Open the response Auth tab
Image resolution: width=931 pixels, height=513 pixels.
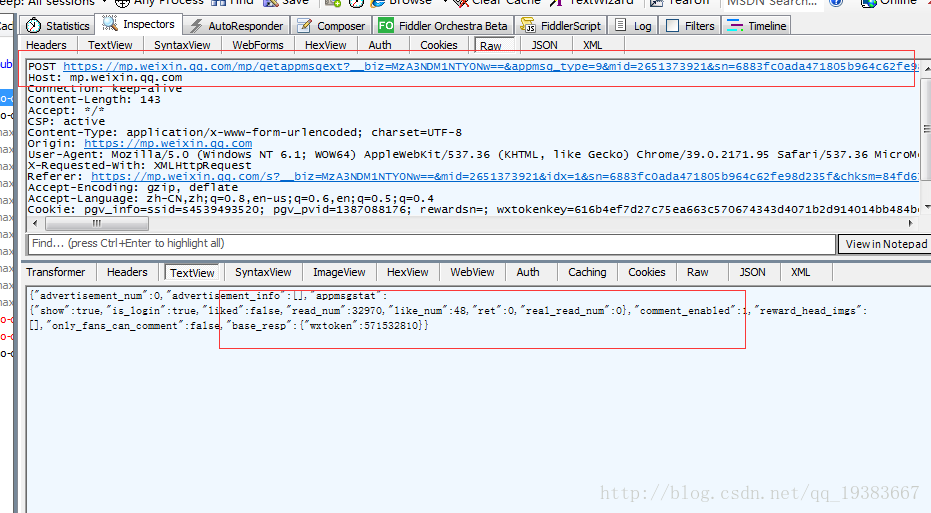[x=528, y=272]
